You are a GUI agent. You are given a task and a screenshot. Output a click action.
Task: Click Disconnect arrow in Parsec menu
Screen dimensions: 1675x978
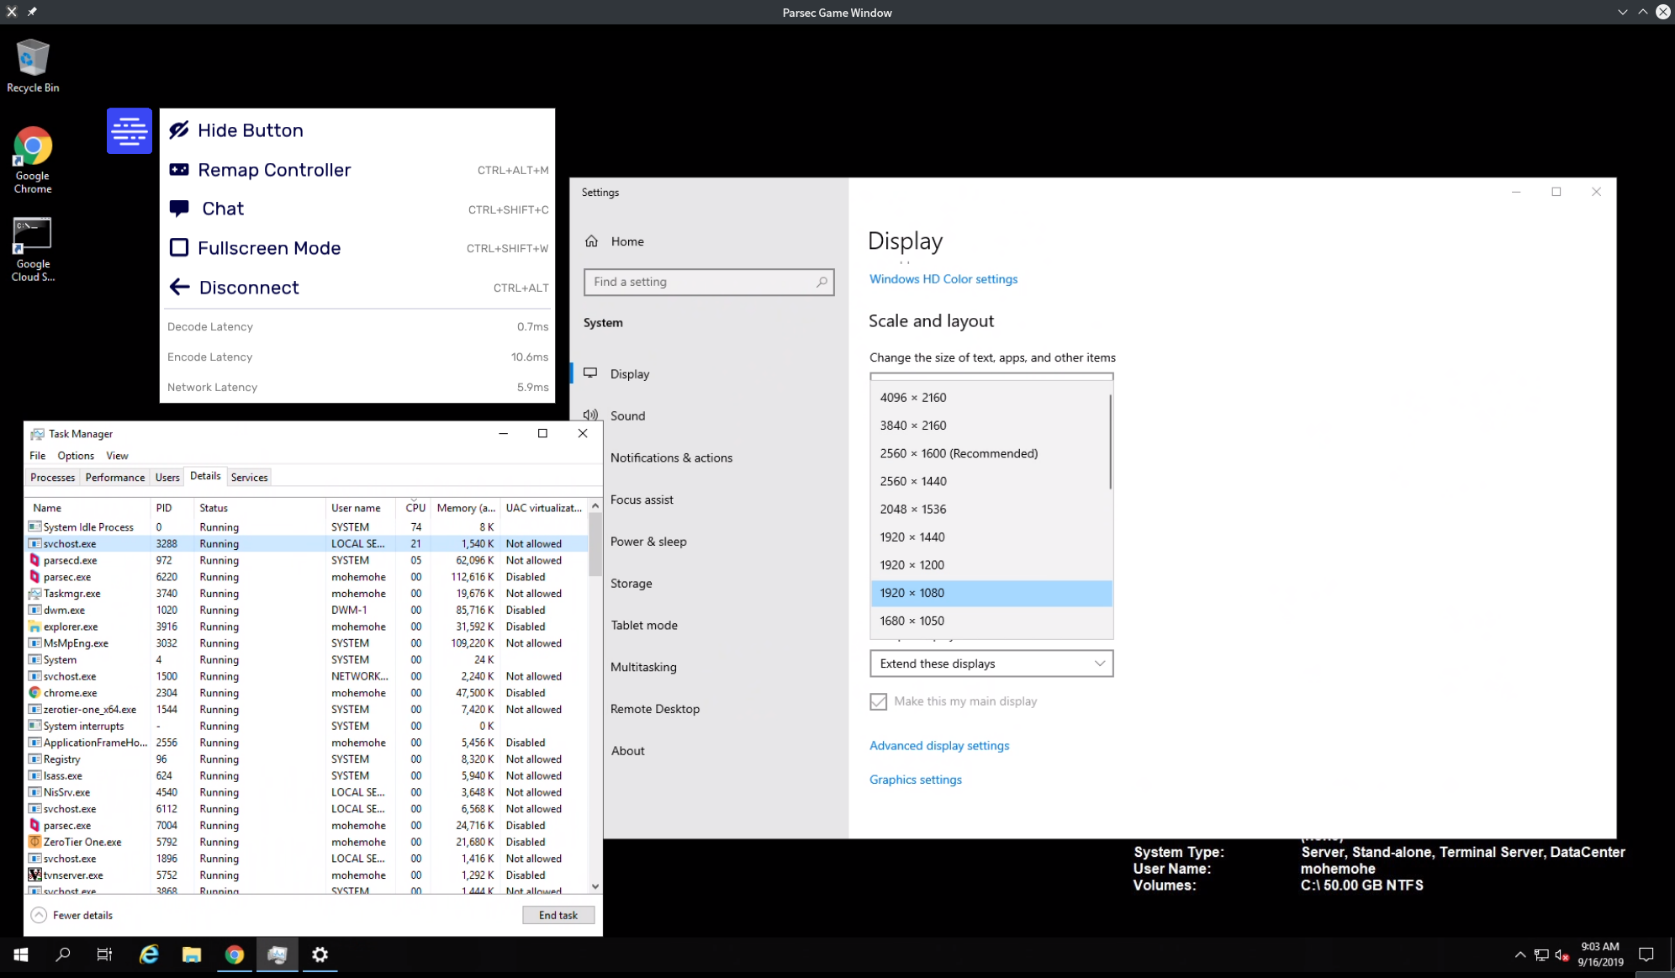coord(180,288)
